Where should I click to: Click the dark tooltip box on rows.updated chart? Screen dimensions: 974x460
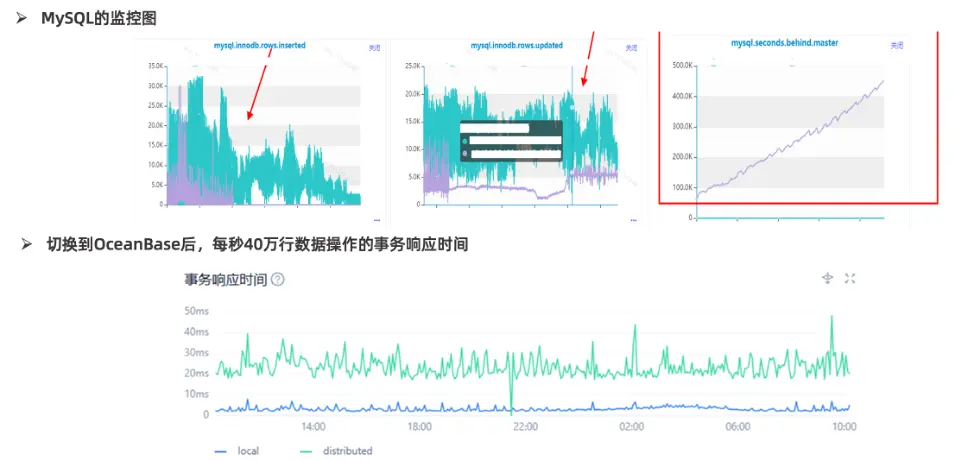(511, 141)
